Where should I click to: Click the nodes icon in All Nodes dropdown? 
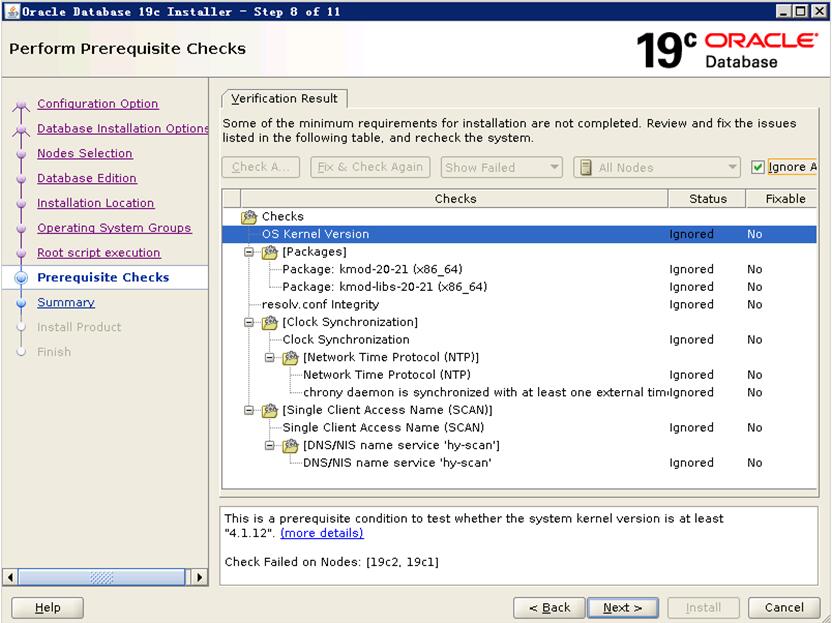586,168
